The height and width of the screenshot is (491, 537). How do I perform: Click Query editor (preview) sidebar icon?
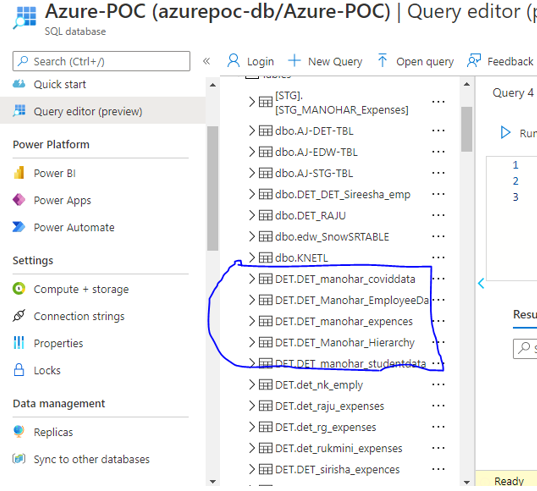19,111
